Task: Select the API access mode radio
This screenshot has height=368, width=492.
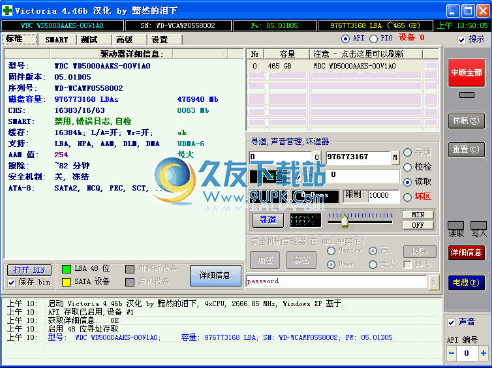Action: (x=345, y=39)
